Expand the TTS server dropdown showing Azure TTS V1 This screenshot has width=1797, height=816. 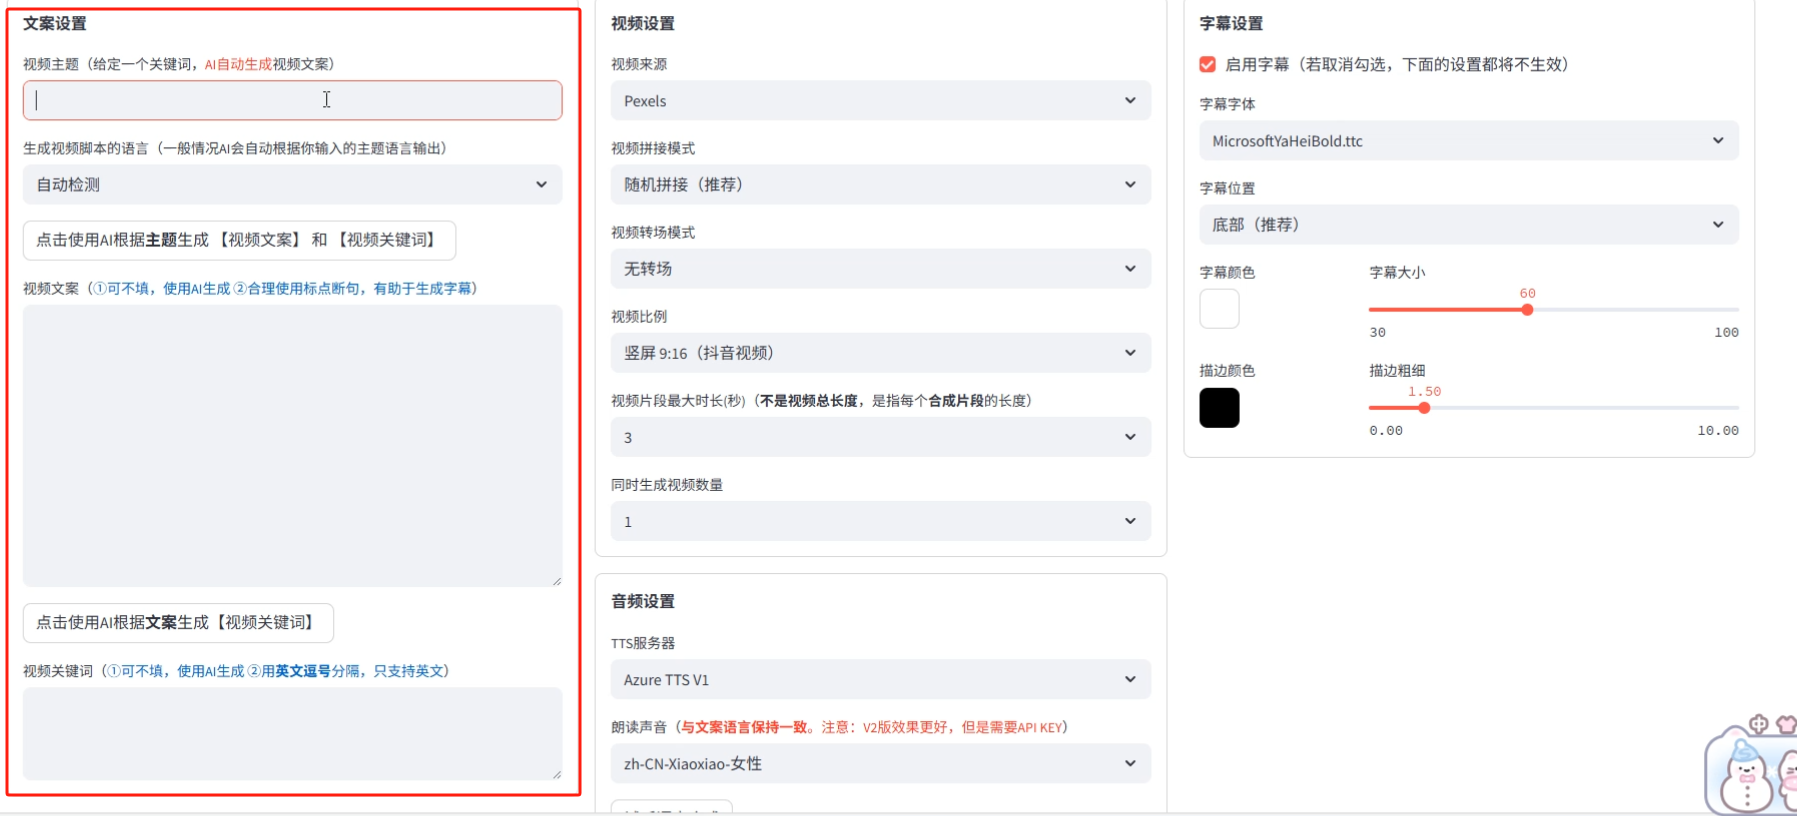(880, 680)
